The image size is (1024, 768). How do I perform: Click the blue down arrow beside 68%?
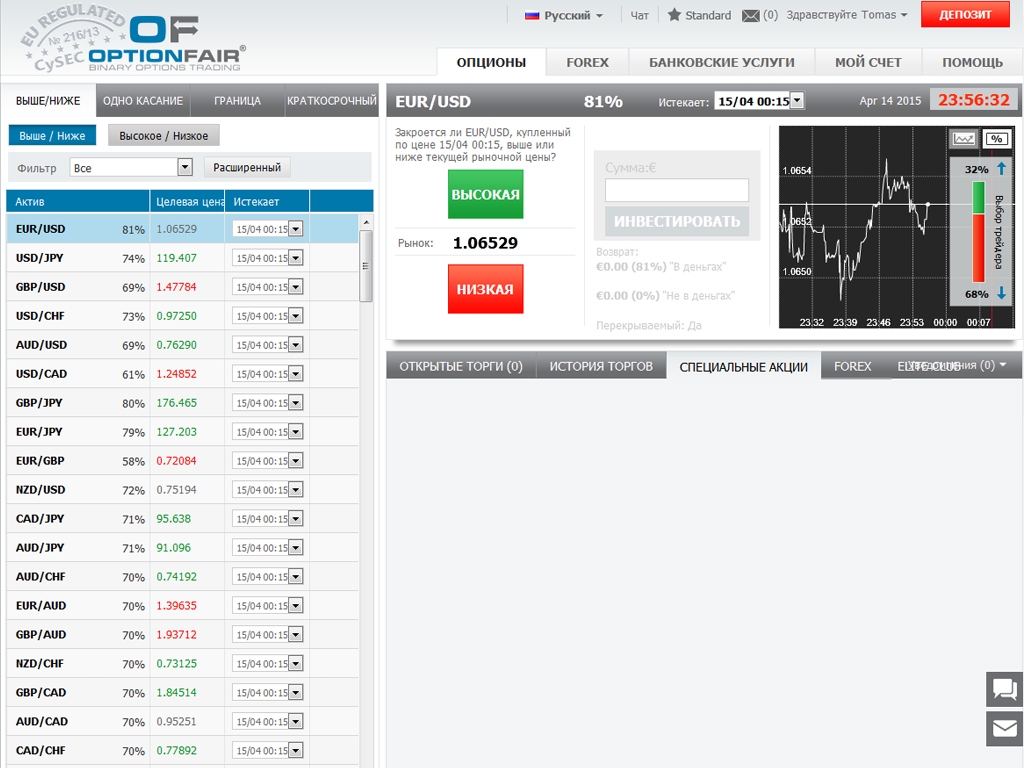point(1001,294)
